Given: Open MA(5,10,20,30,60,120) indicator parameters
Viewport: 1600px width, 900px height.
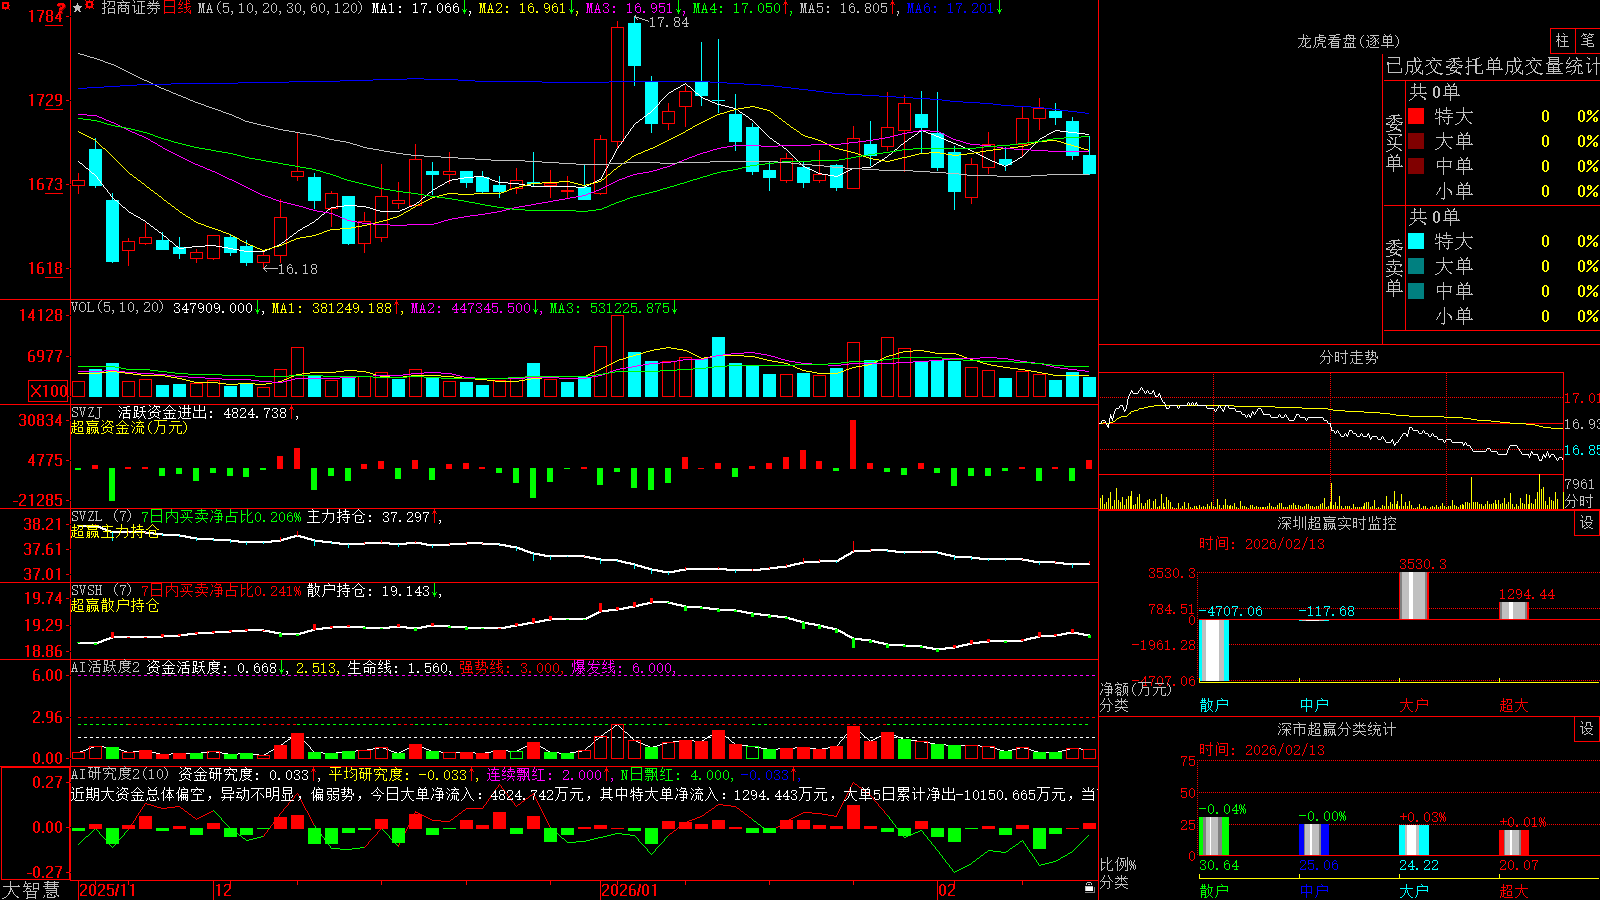Looking at the screenshot, I should click(x=280, y=8).
